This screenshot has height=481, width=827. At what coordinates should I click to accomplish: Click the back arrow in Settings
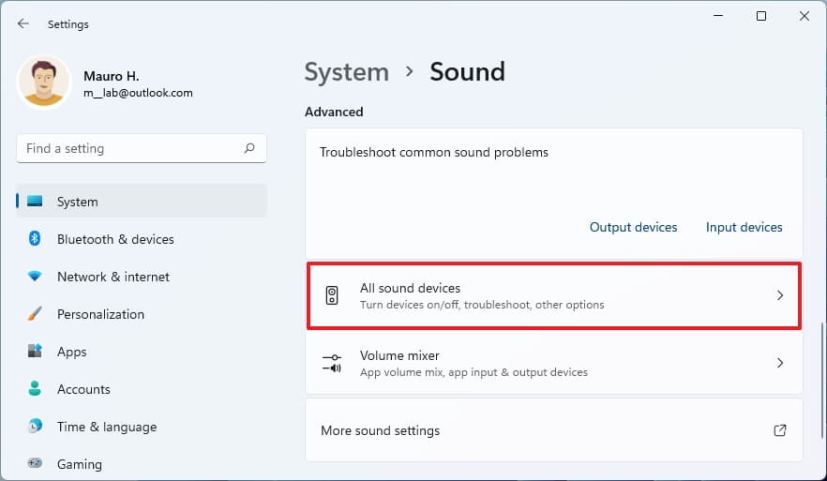23,23
